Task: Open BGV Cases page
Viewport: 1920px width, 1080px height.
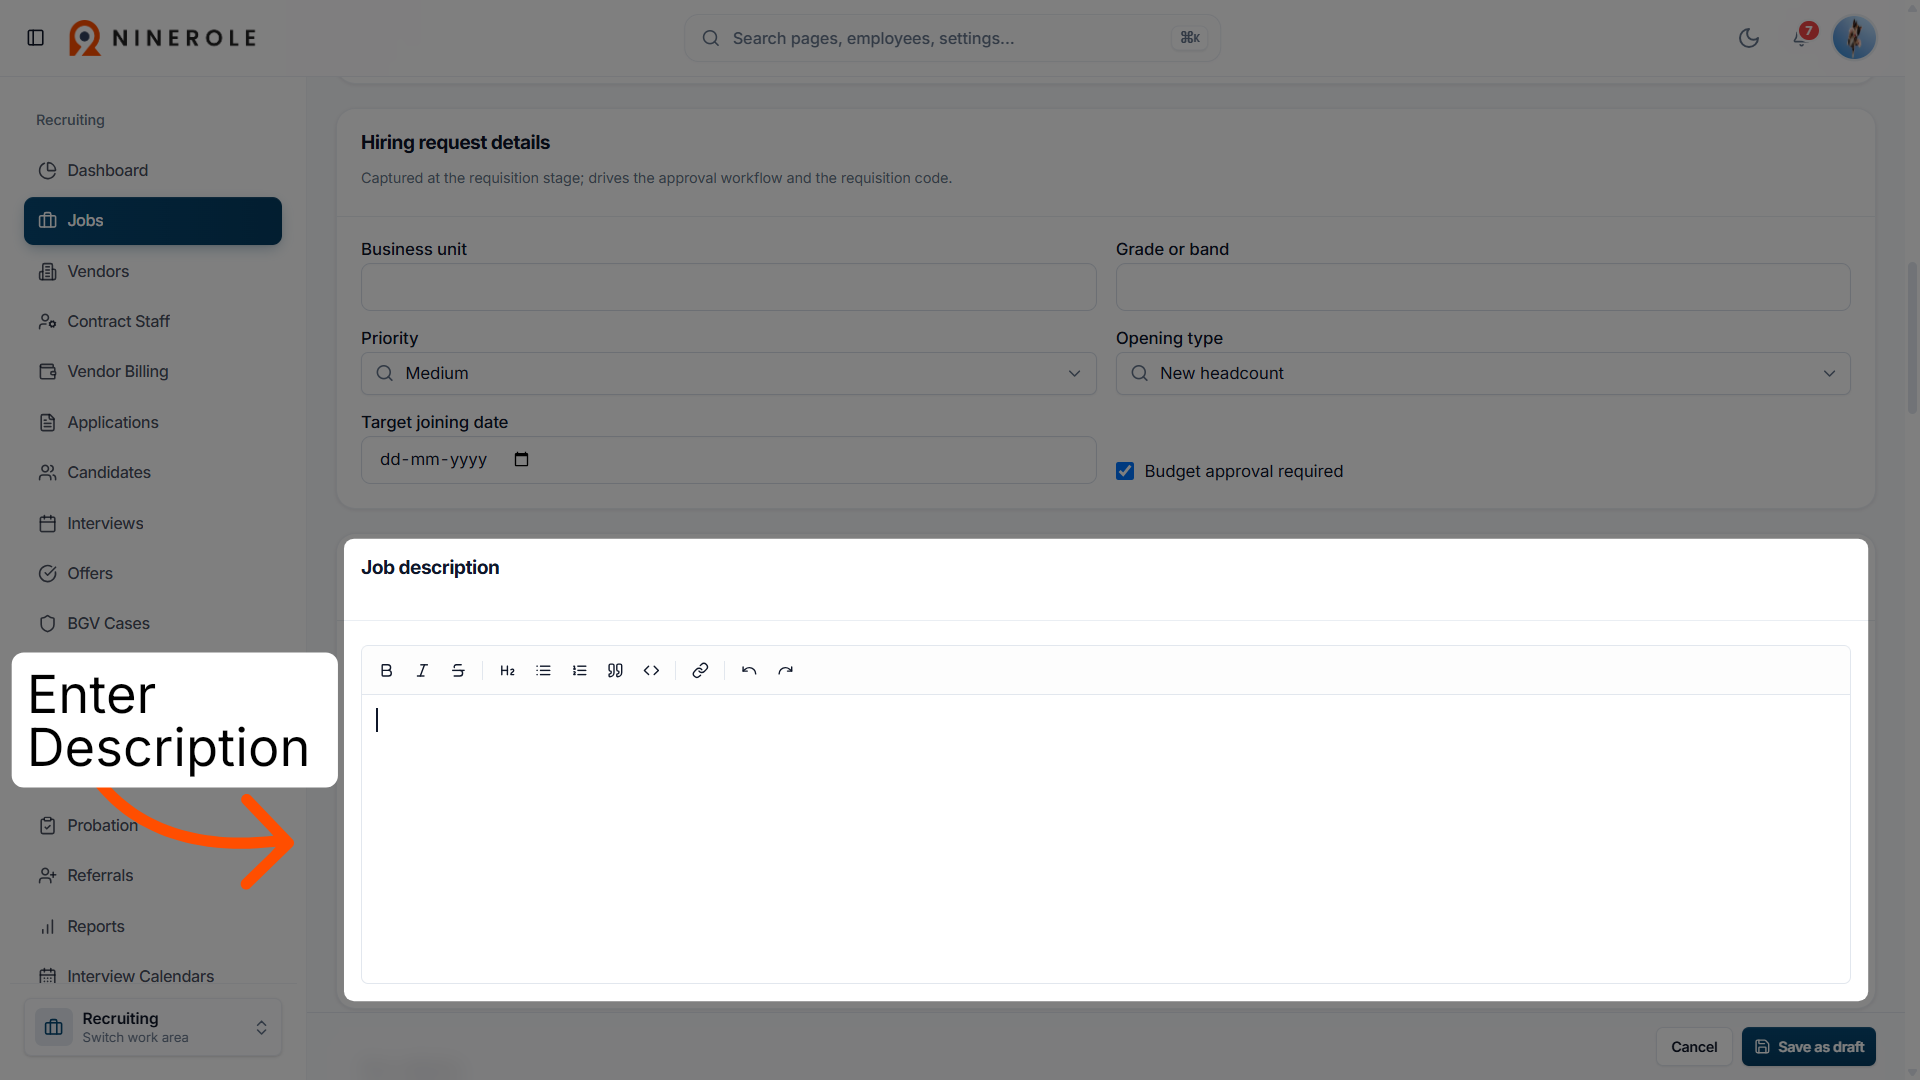Action: [x=153, y=623]
